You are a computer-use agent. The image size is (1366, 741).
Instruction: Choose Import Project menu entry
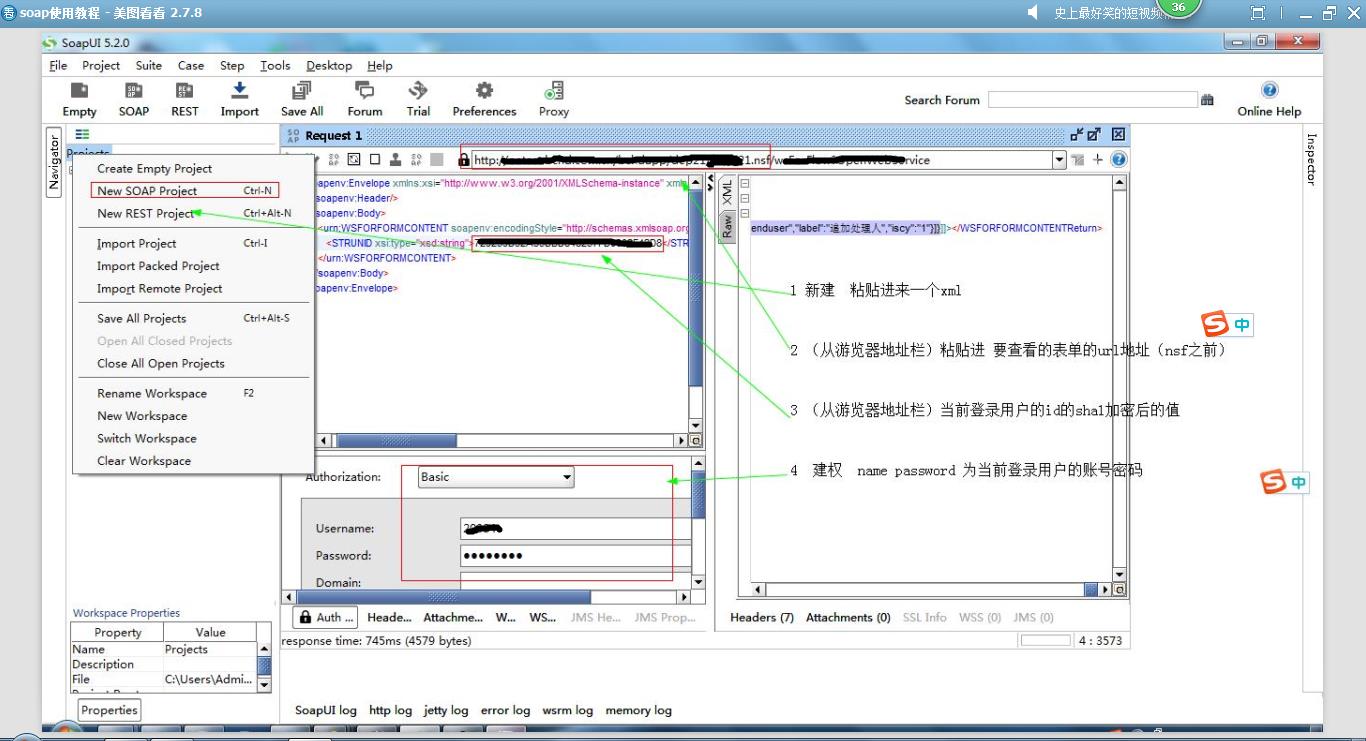pyautogui.click(x=193, y=243)
